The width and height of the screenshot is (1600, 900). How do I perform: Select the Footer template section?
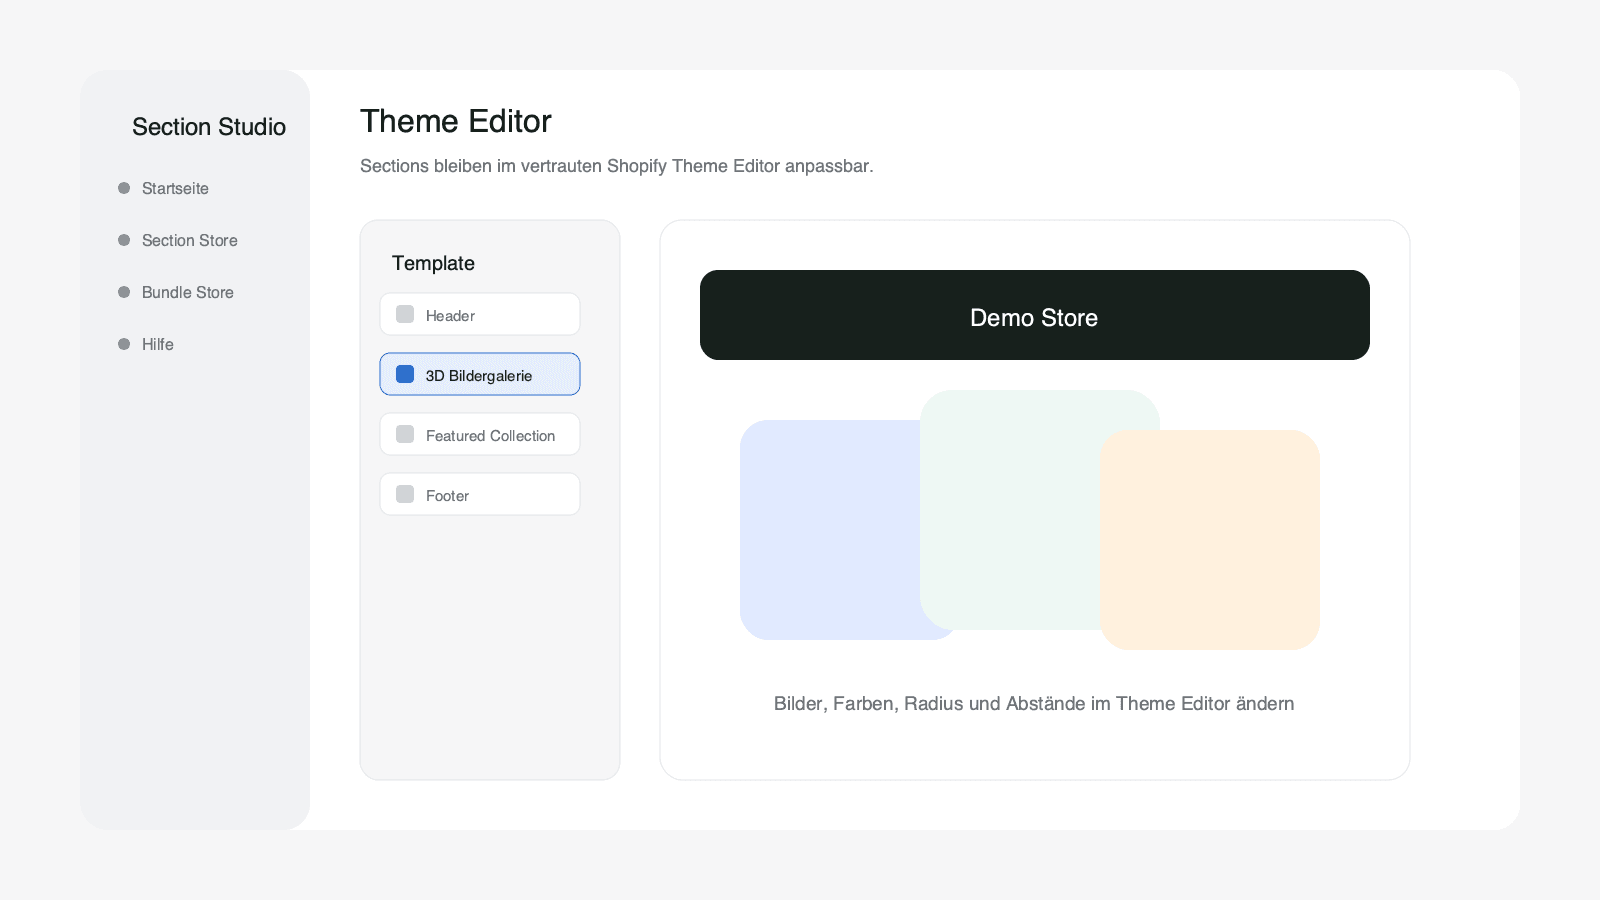[480, 494]
